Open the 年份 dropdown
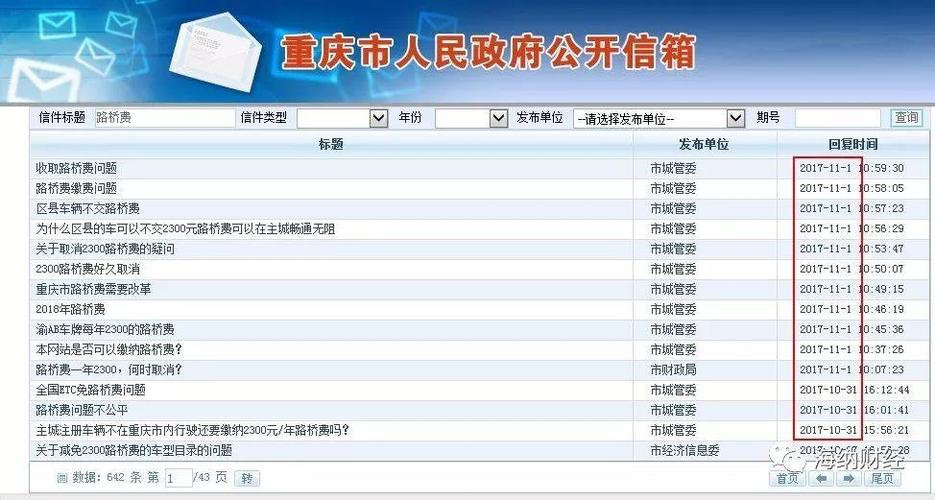935x500 pixels. (x=471, y=118)
